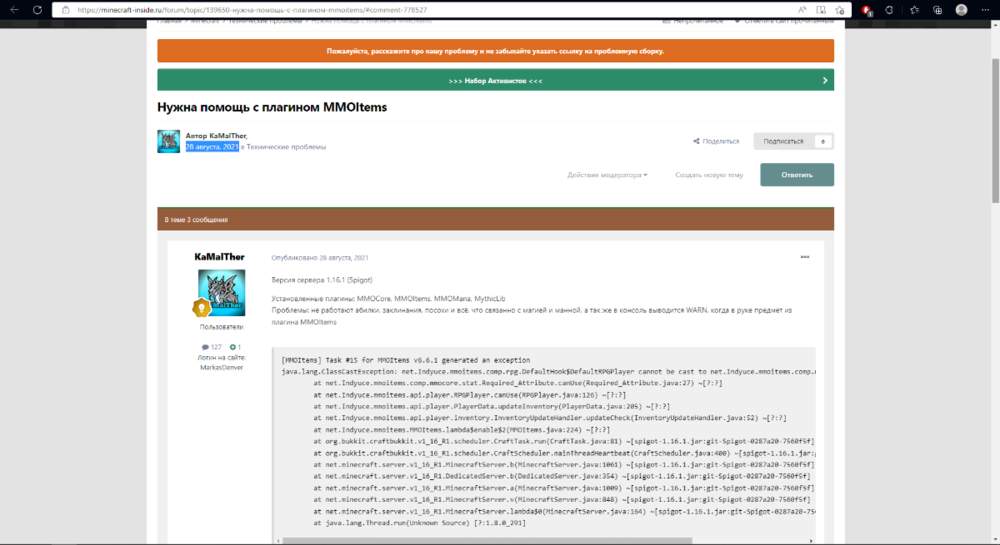1000x545 pixels.
Task: Reload the page with refresh icon
Action: click(37, 10)
